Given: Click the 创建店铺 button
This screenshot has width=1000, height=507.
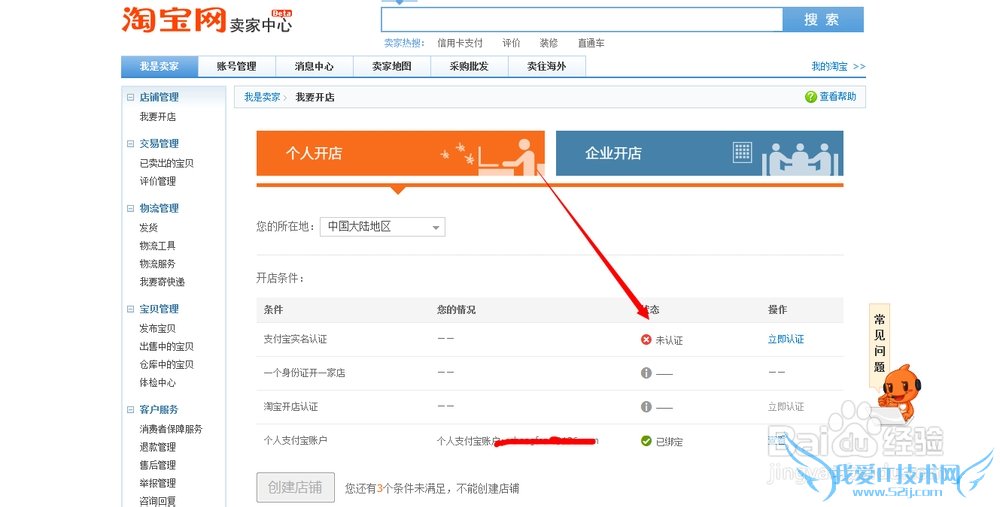Looking at the screenshot, I should (x=295, y=488).
